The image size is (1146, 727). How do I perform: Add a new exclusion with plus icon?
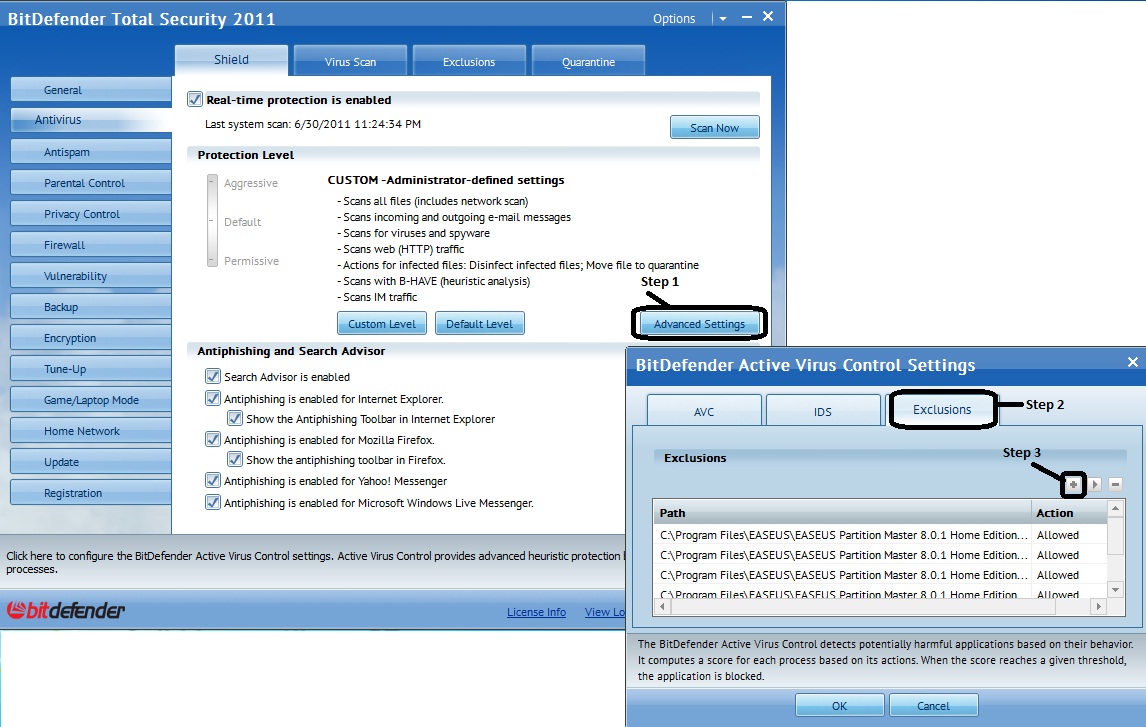pos(1073,484)
